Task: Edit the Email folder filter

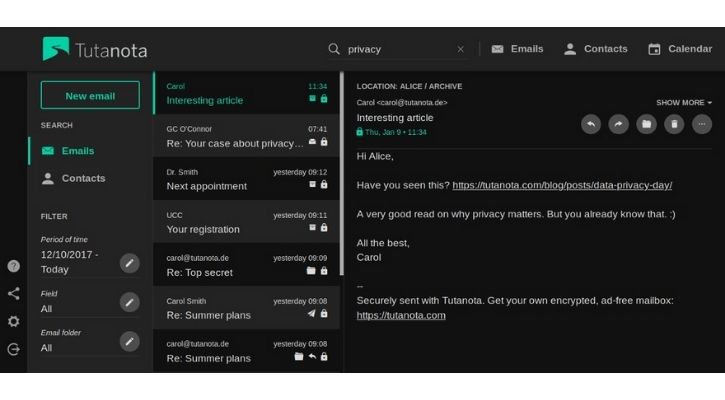Action: pos(130,341)
